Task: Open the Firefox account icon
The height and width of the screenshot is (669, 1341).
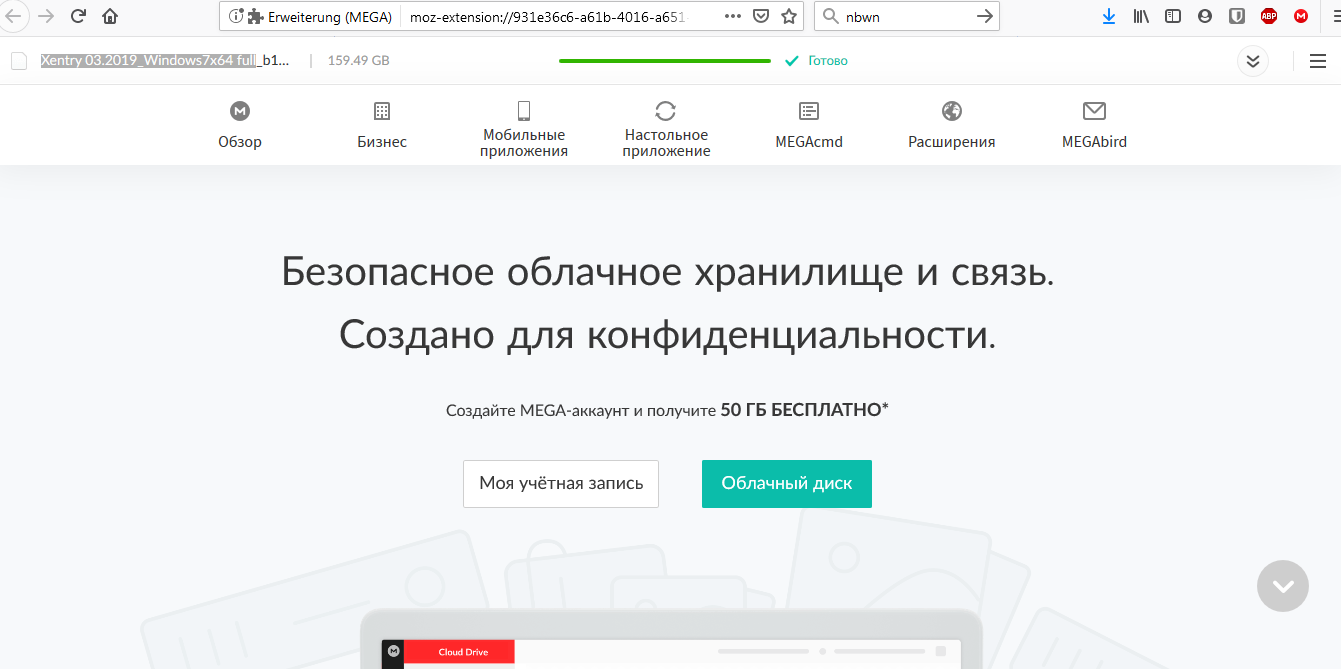Action: pyautogui.click(x=1205, y=16)
